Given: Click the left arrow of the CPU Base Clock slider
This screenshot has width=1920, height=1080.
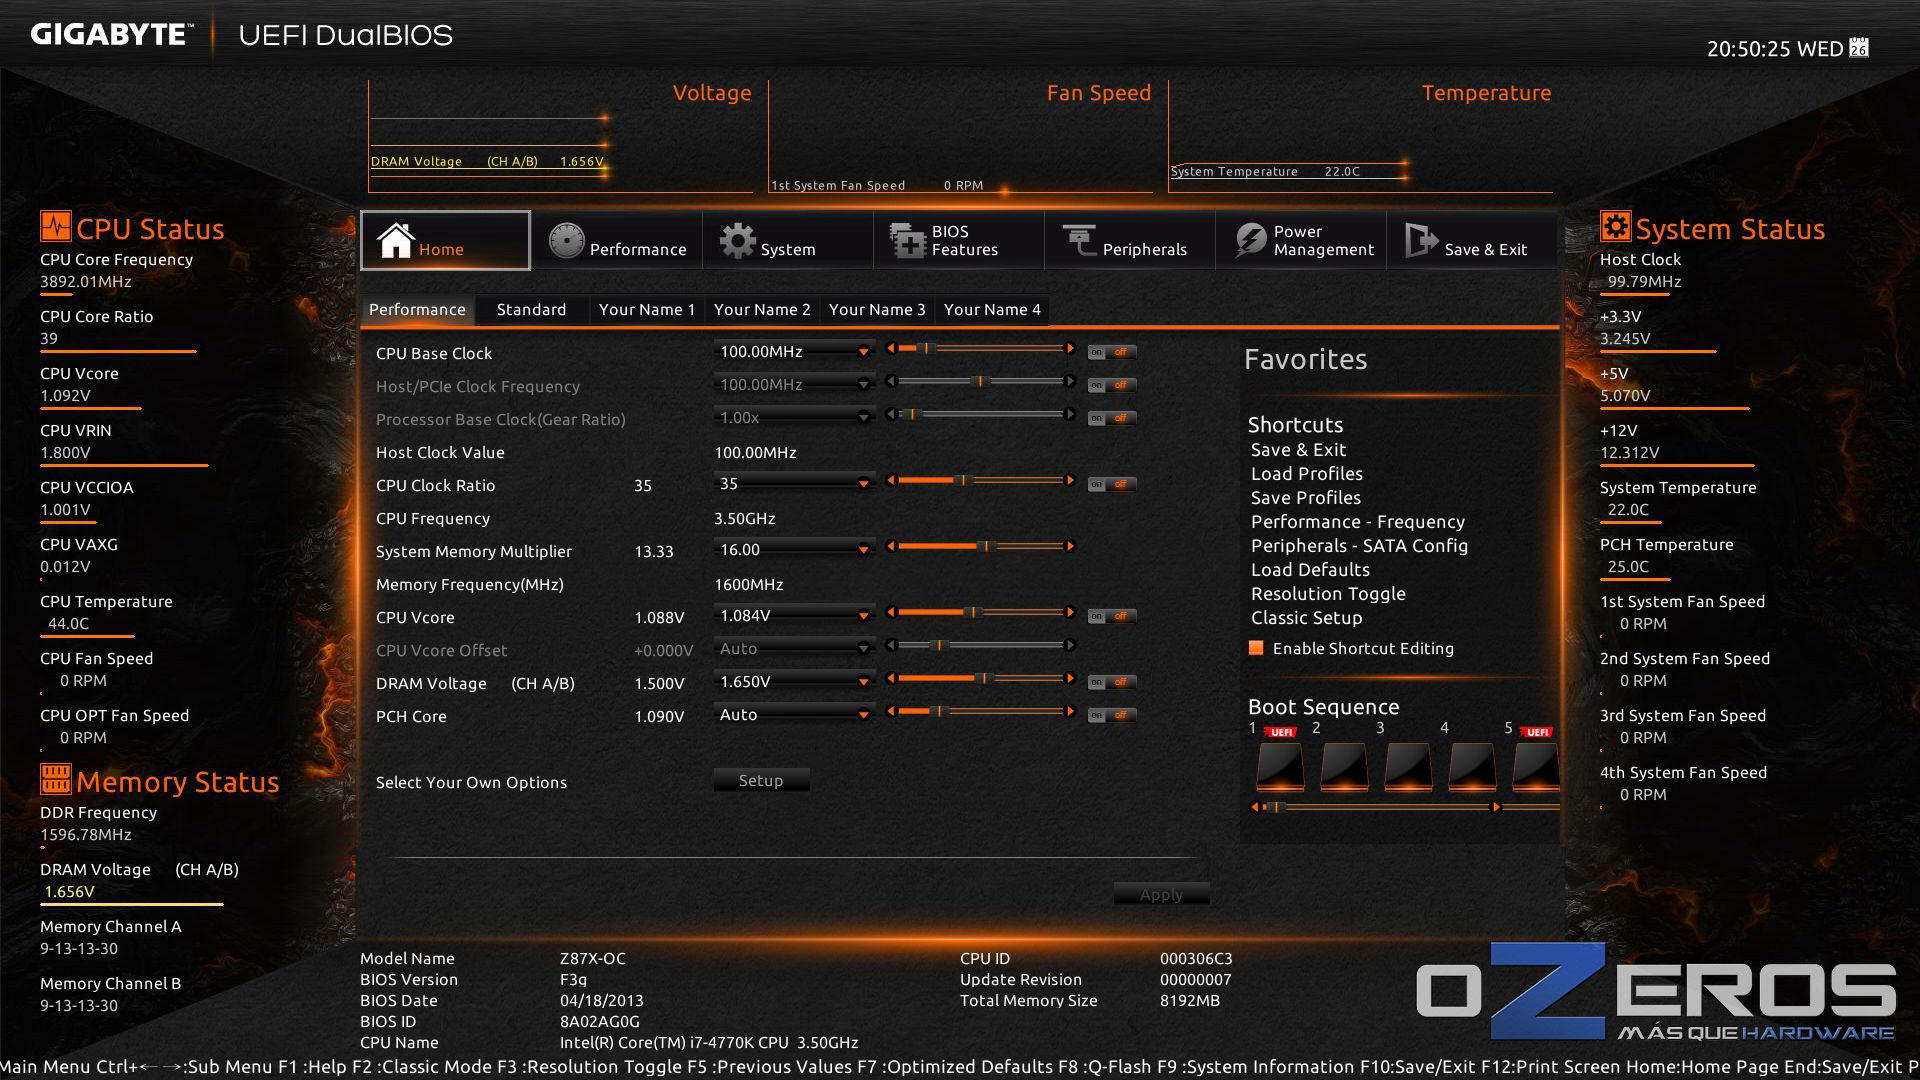Looking at the screenshot, I should click(x=891, y=348).
